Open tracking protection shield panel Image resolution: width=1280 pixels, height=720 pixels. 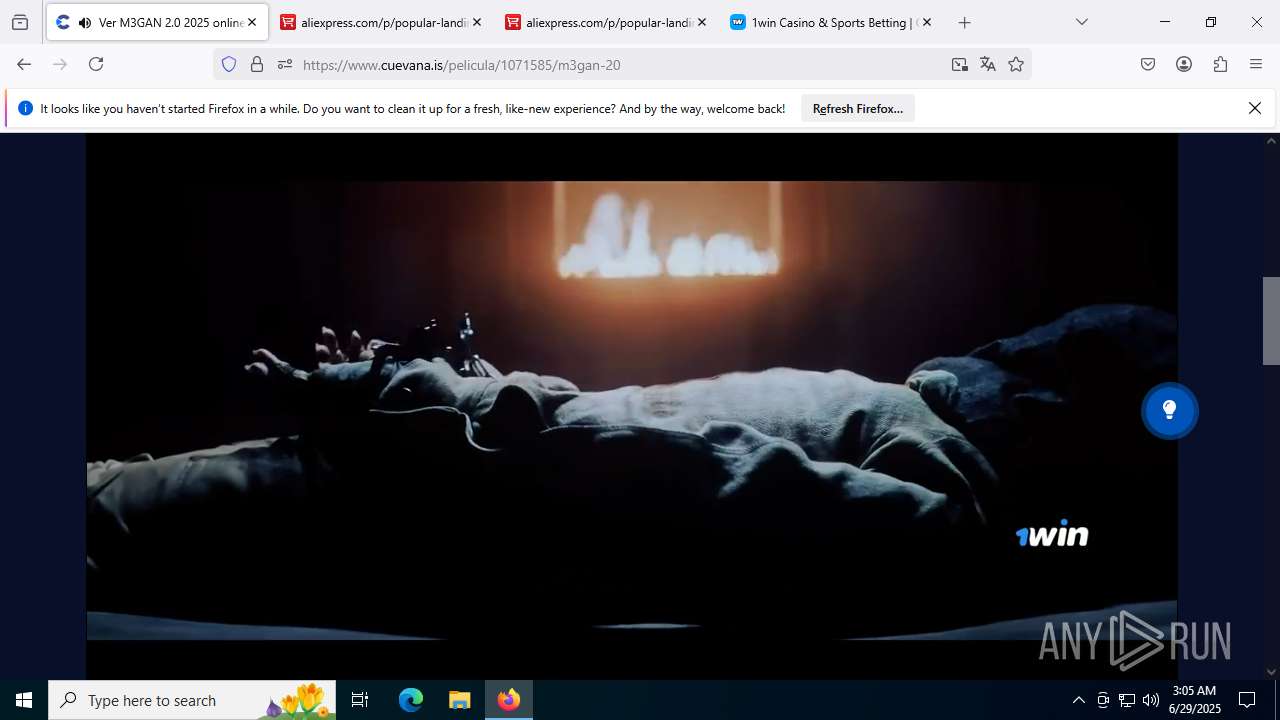pos(229,64)
